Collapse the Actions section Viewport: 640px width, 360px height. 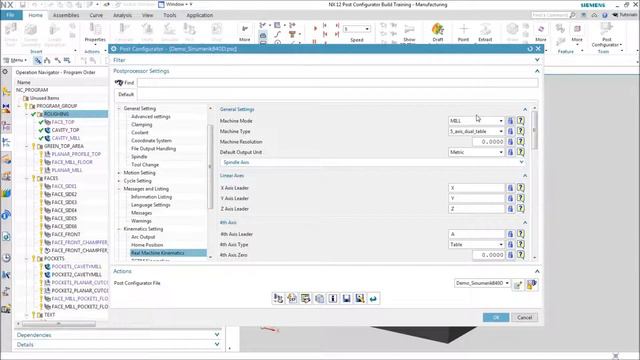tap(537, 271)
